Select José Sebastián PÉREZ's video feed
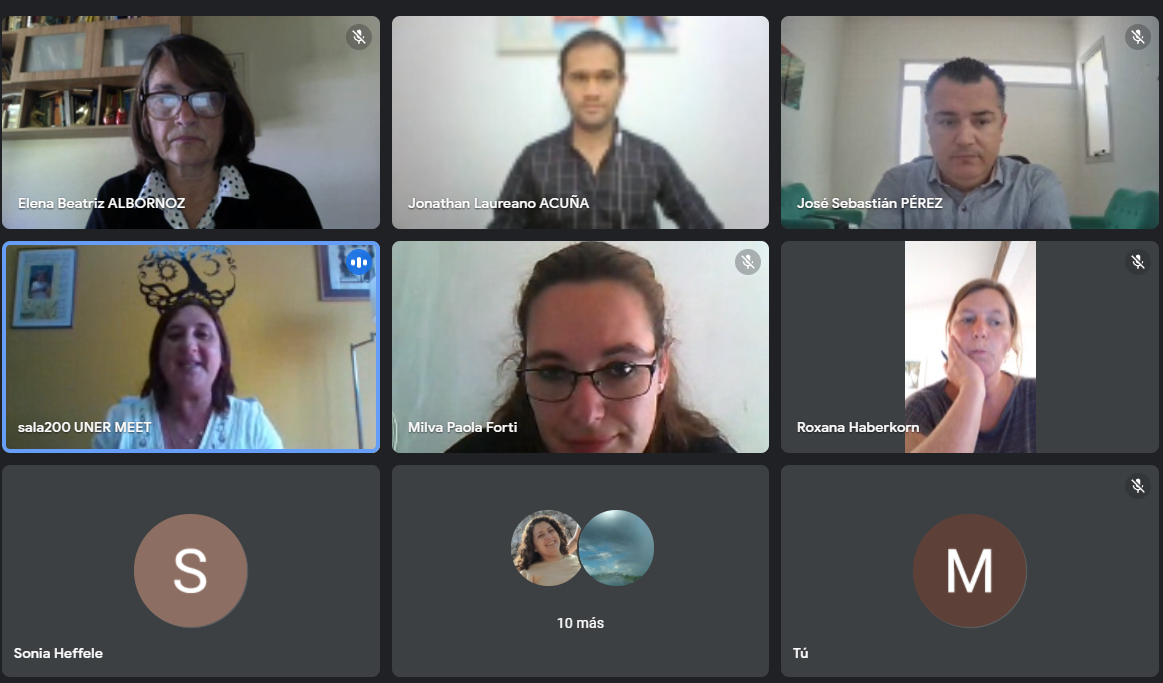The height and width of the screenshot is (683, 1163). [969, 122]
